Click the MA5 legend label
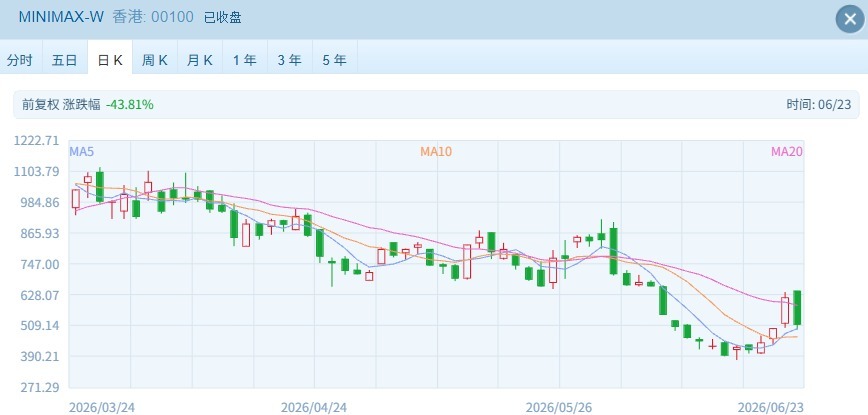 tap(80, 152)
